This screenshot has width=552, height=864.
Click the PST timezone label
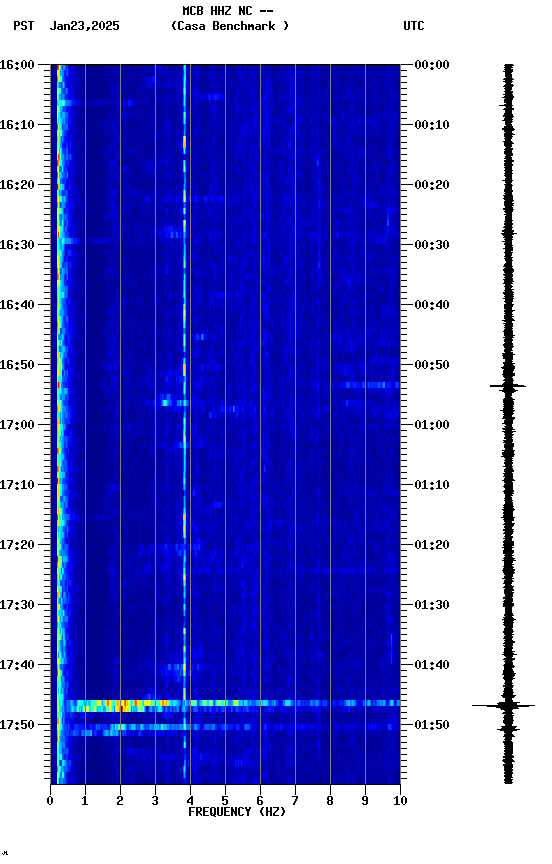pos(24,26)
